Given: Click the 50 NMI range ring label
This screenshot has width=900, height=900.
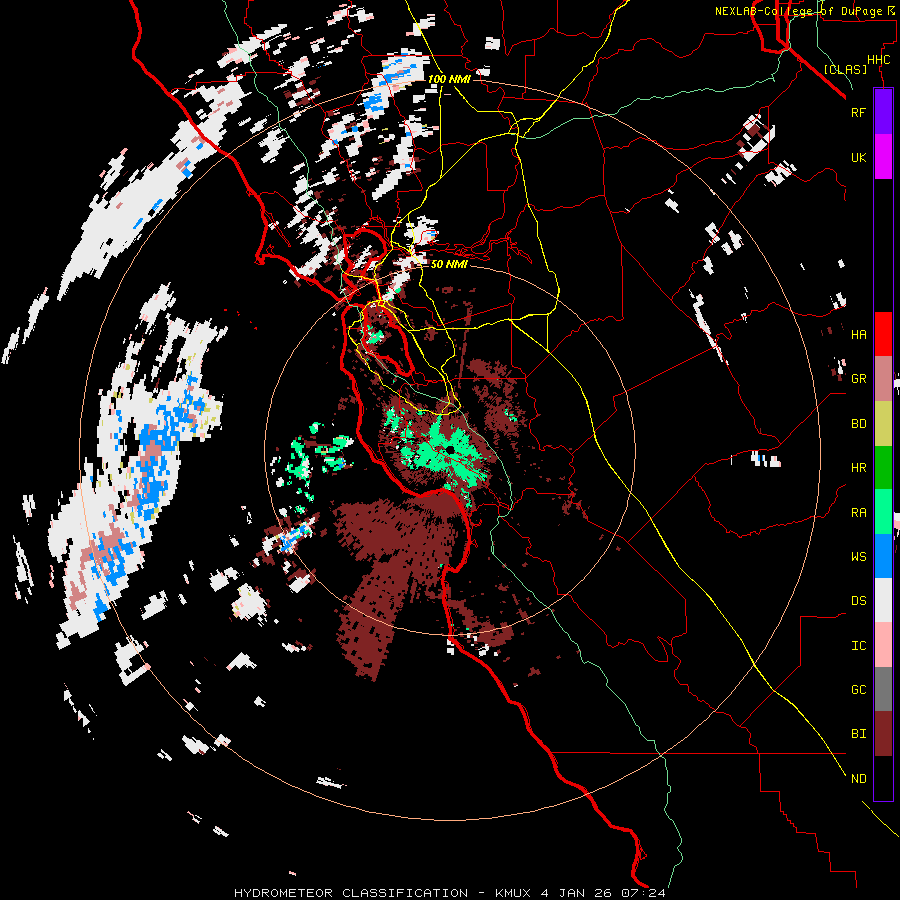Looking at the screenshot, I should tap(449, 264).
